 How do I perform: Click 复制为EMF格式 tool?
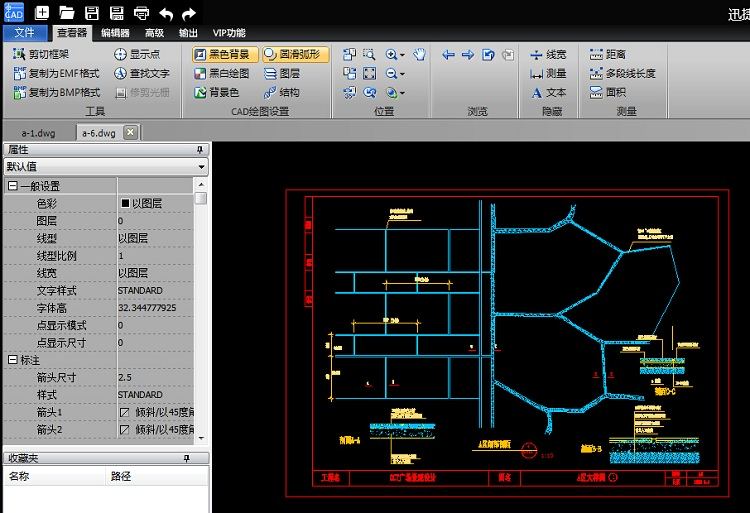(56, 73)
